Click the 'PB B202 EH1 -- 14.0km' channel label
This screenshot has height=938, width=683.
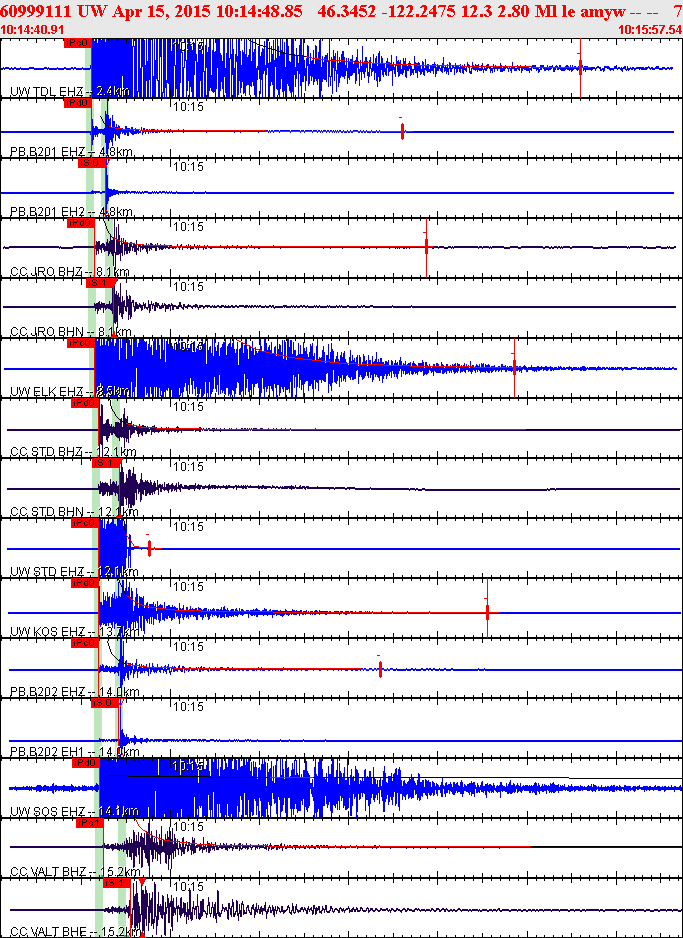click(74, 752)
